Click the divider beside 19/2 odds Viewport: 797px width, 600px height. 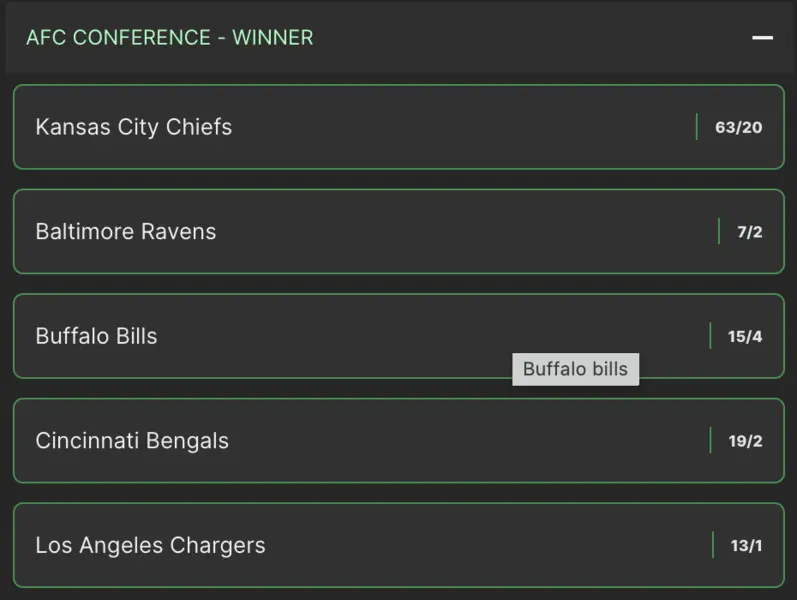click(x=710, y=441)
